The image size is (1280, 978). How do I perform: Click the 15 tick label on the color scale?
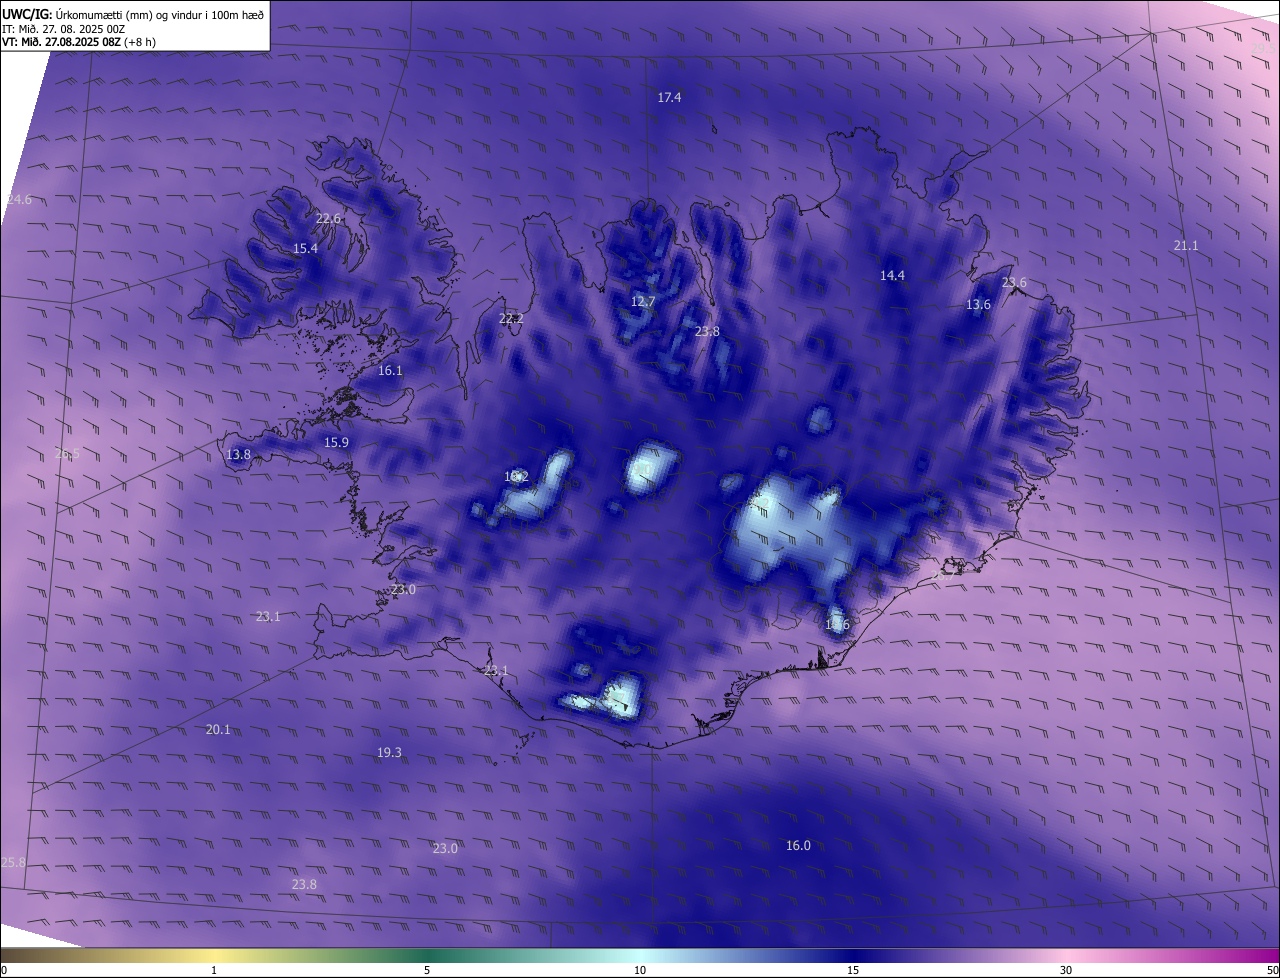[x=853, y=970]
